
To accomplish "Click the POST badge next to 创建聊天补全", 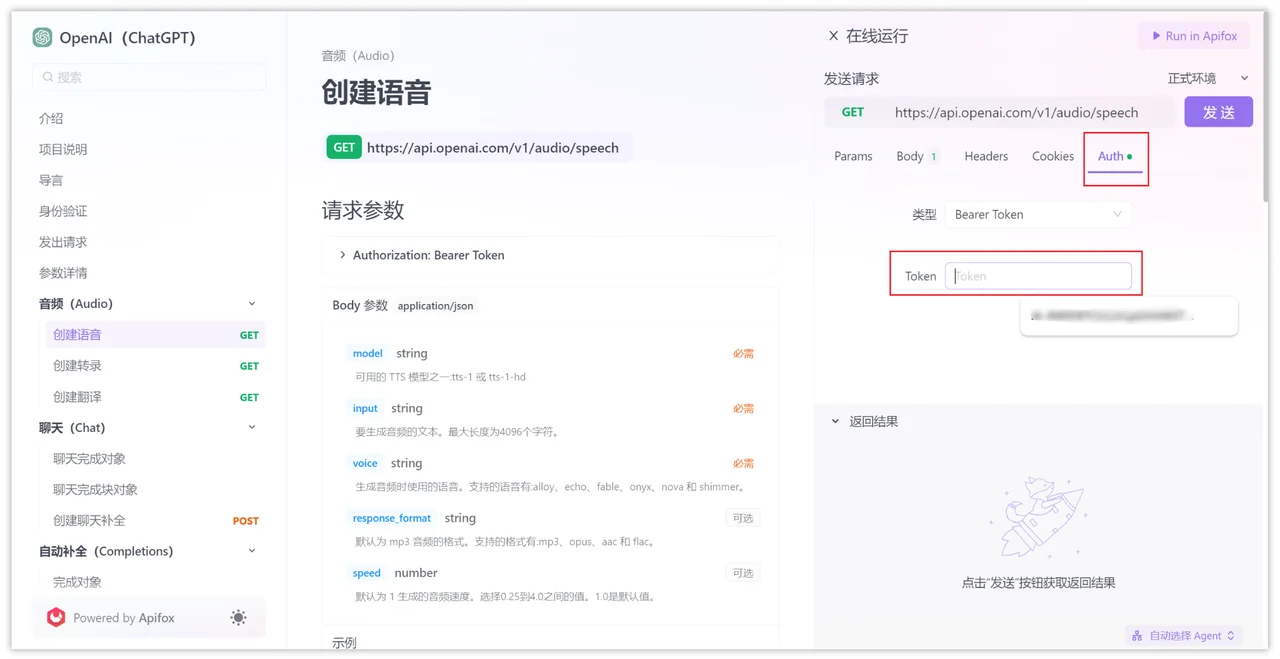I will pyautogui.click(x=245, y=520).
